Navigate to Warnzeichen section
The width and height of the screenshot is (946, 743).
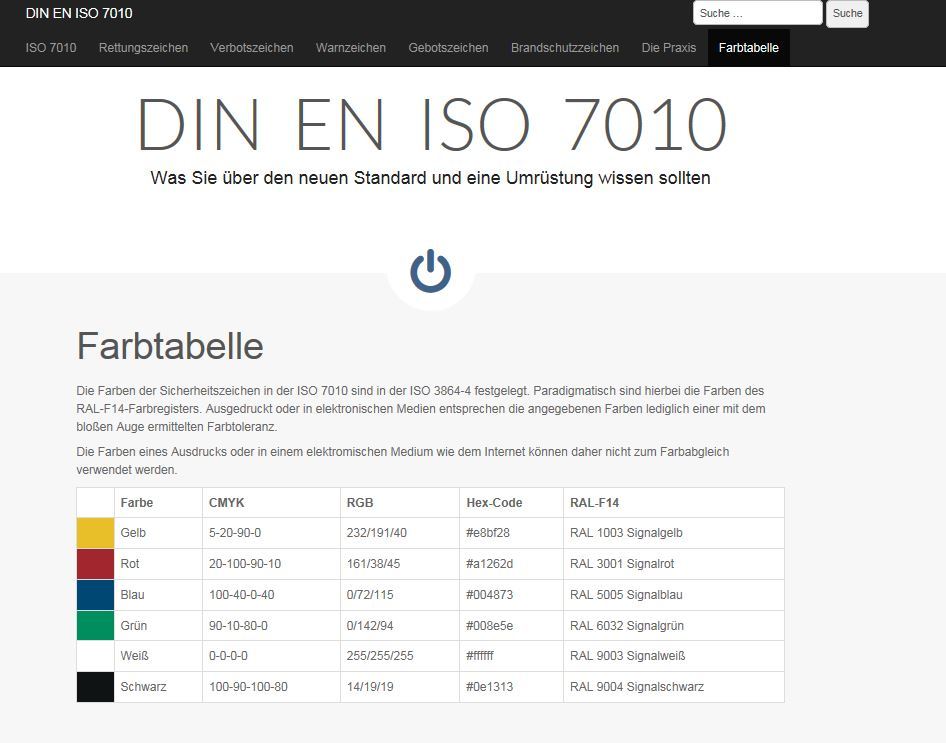[351, 47]
